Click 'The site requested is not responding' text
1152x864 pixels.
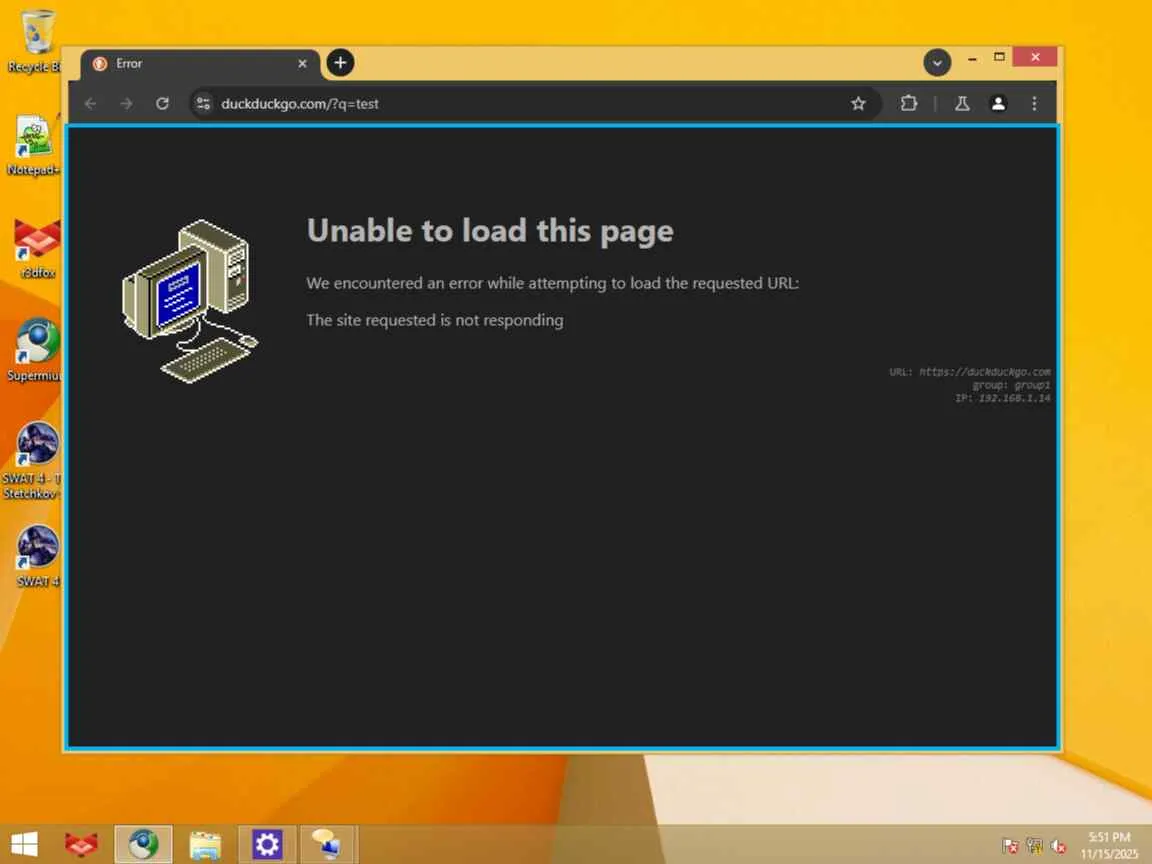click(x=435, y=320)
